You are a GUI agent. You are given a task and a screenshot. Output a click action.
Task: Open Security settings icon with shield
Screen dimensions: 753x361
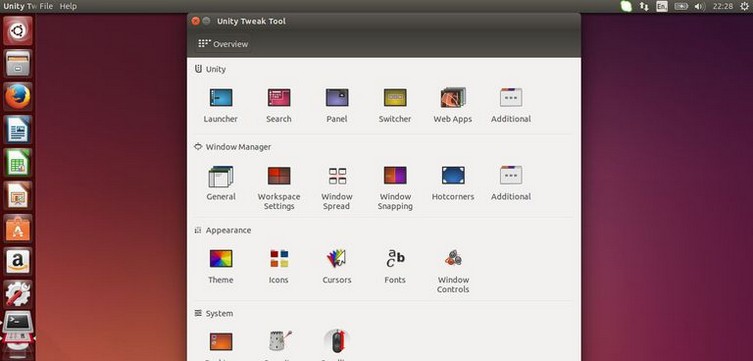[279, 341]
